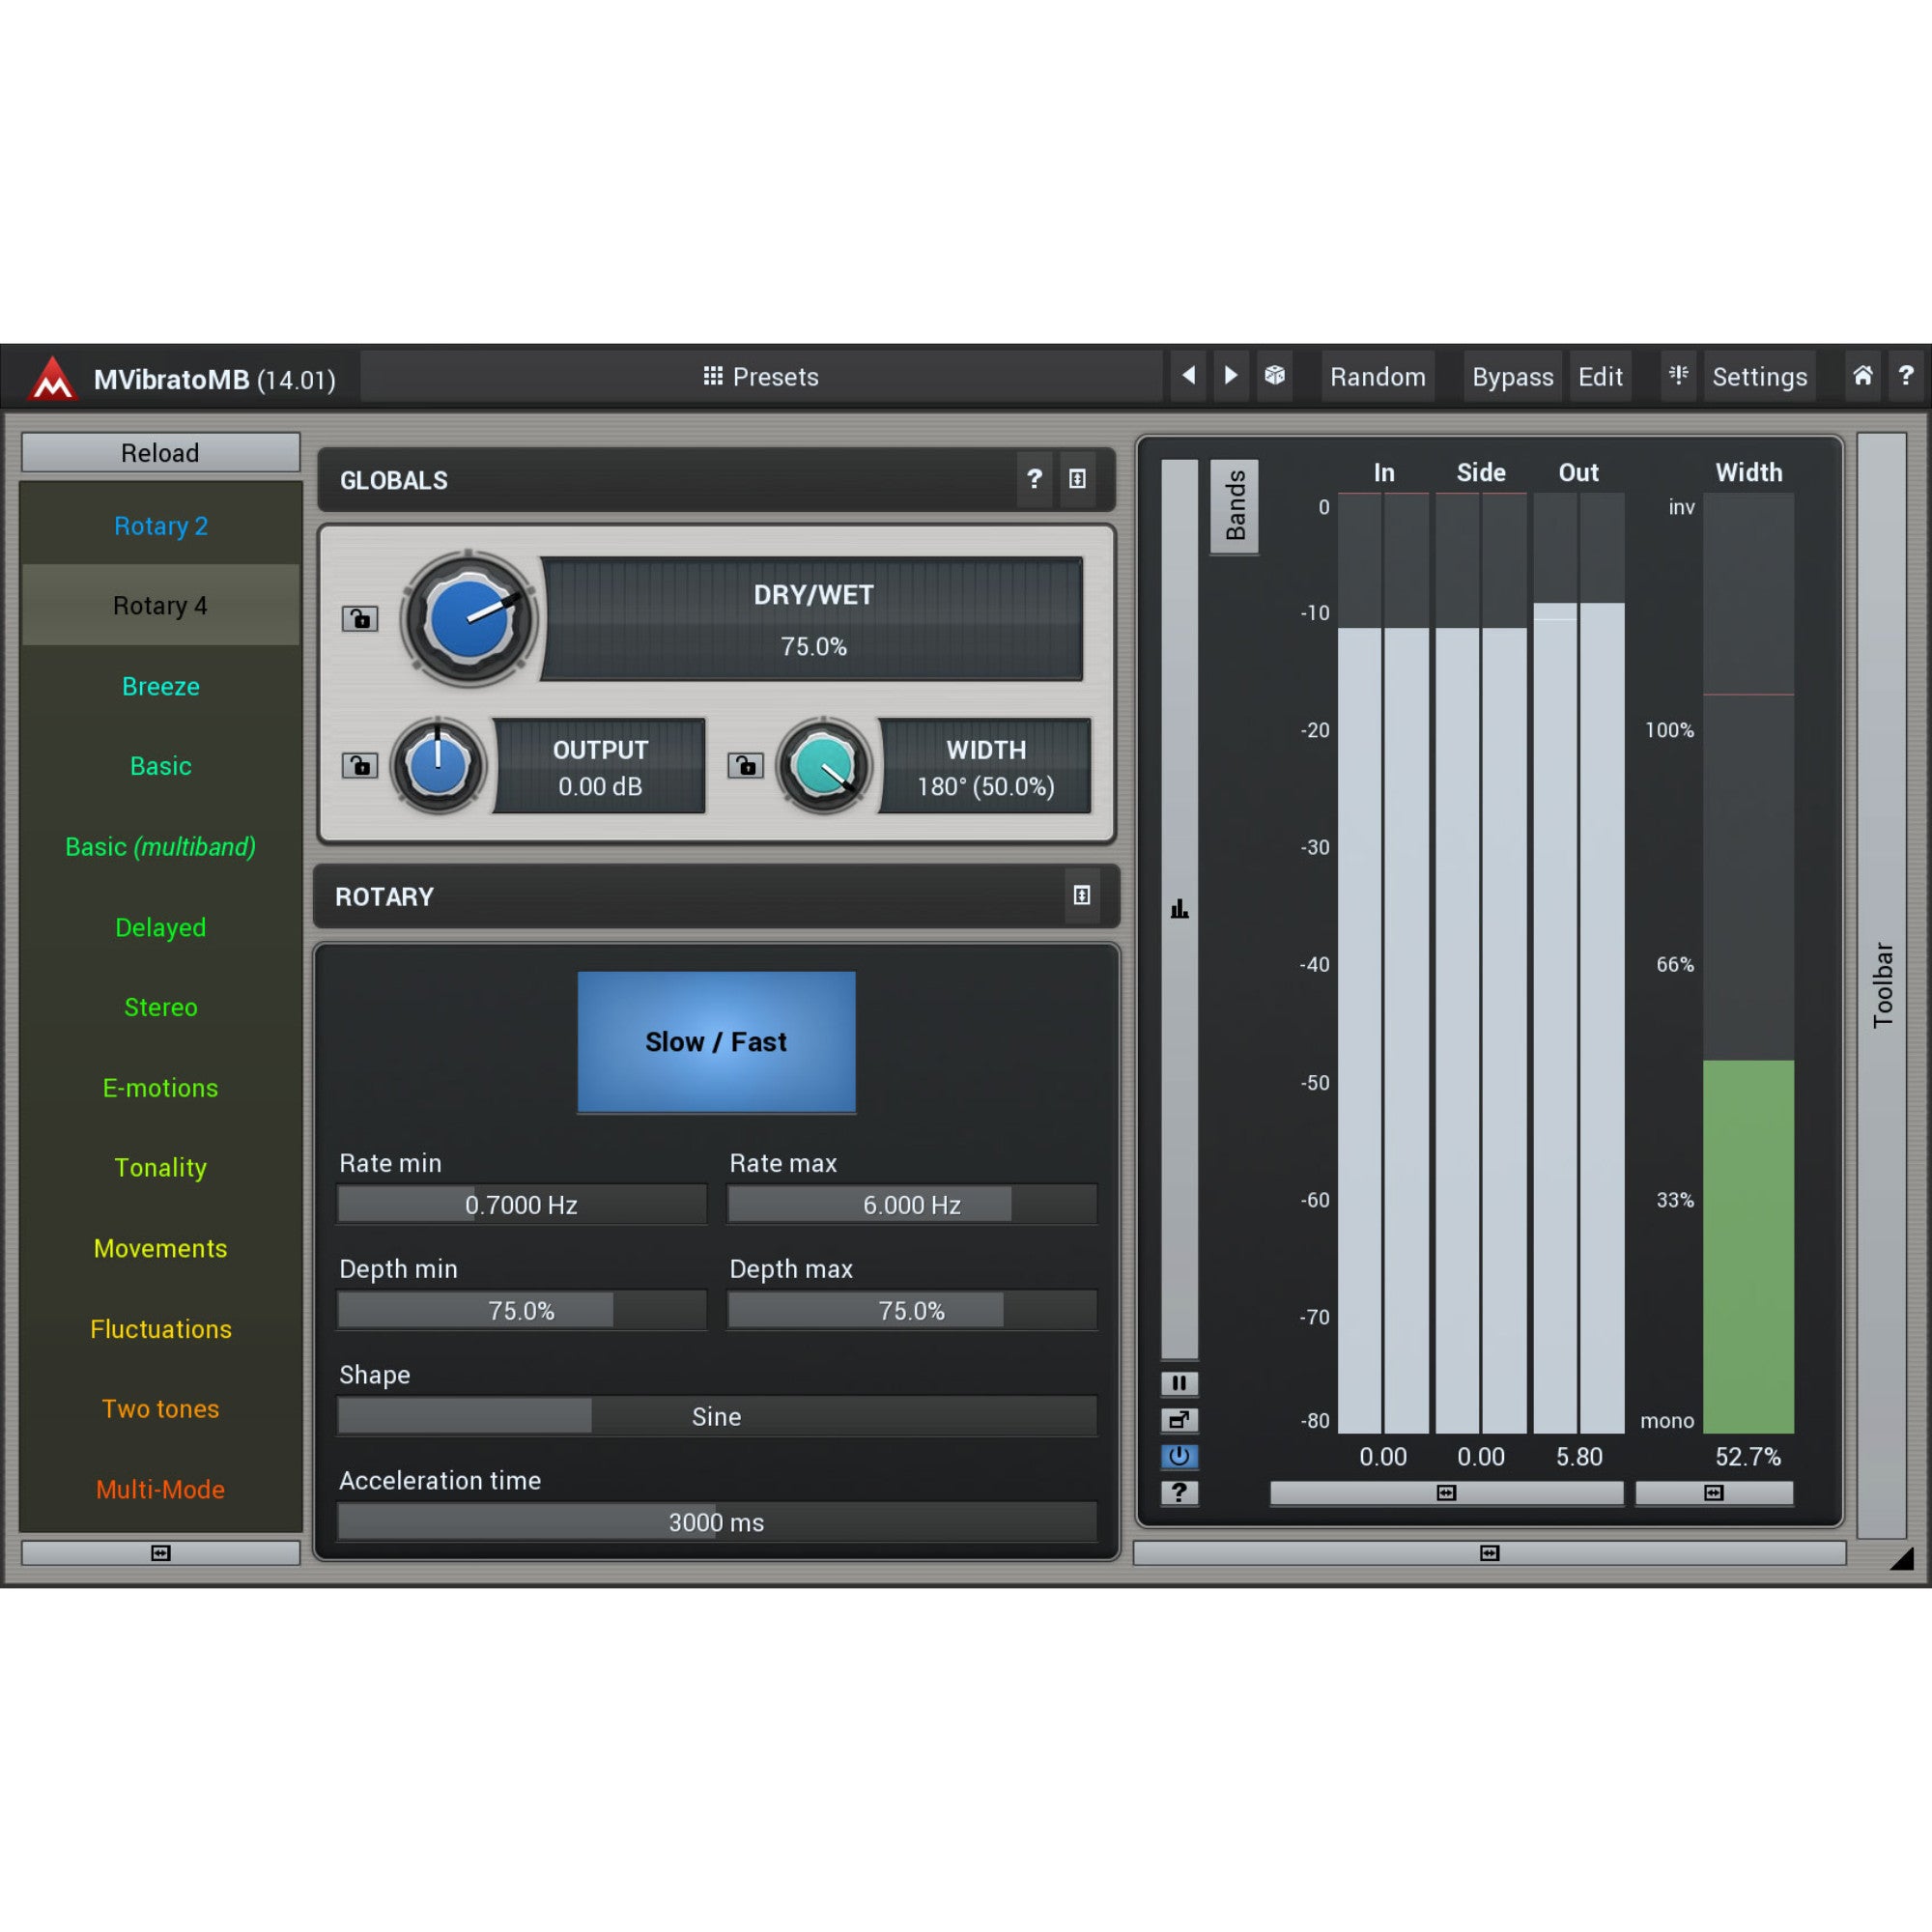Collapse the In/Side/Out meters section
The width and height of the screenshot is (1932, 1932).
click(1446, 1493)
